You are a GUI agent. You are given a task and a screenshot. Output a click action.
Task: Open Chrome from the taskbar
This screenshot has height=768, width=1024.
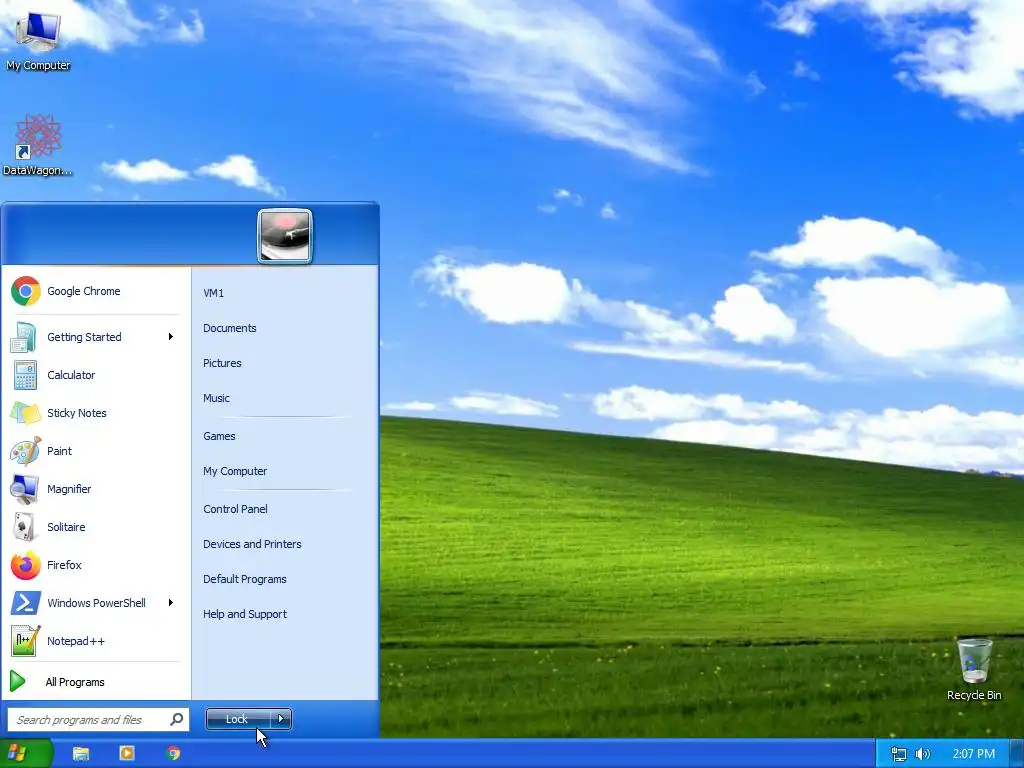(x=173, y=754)
